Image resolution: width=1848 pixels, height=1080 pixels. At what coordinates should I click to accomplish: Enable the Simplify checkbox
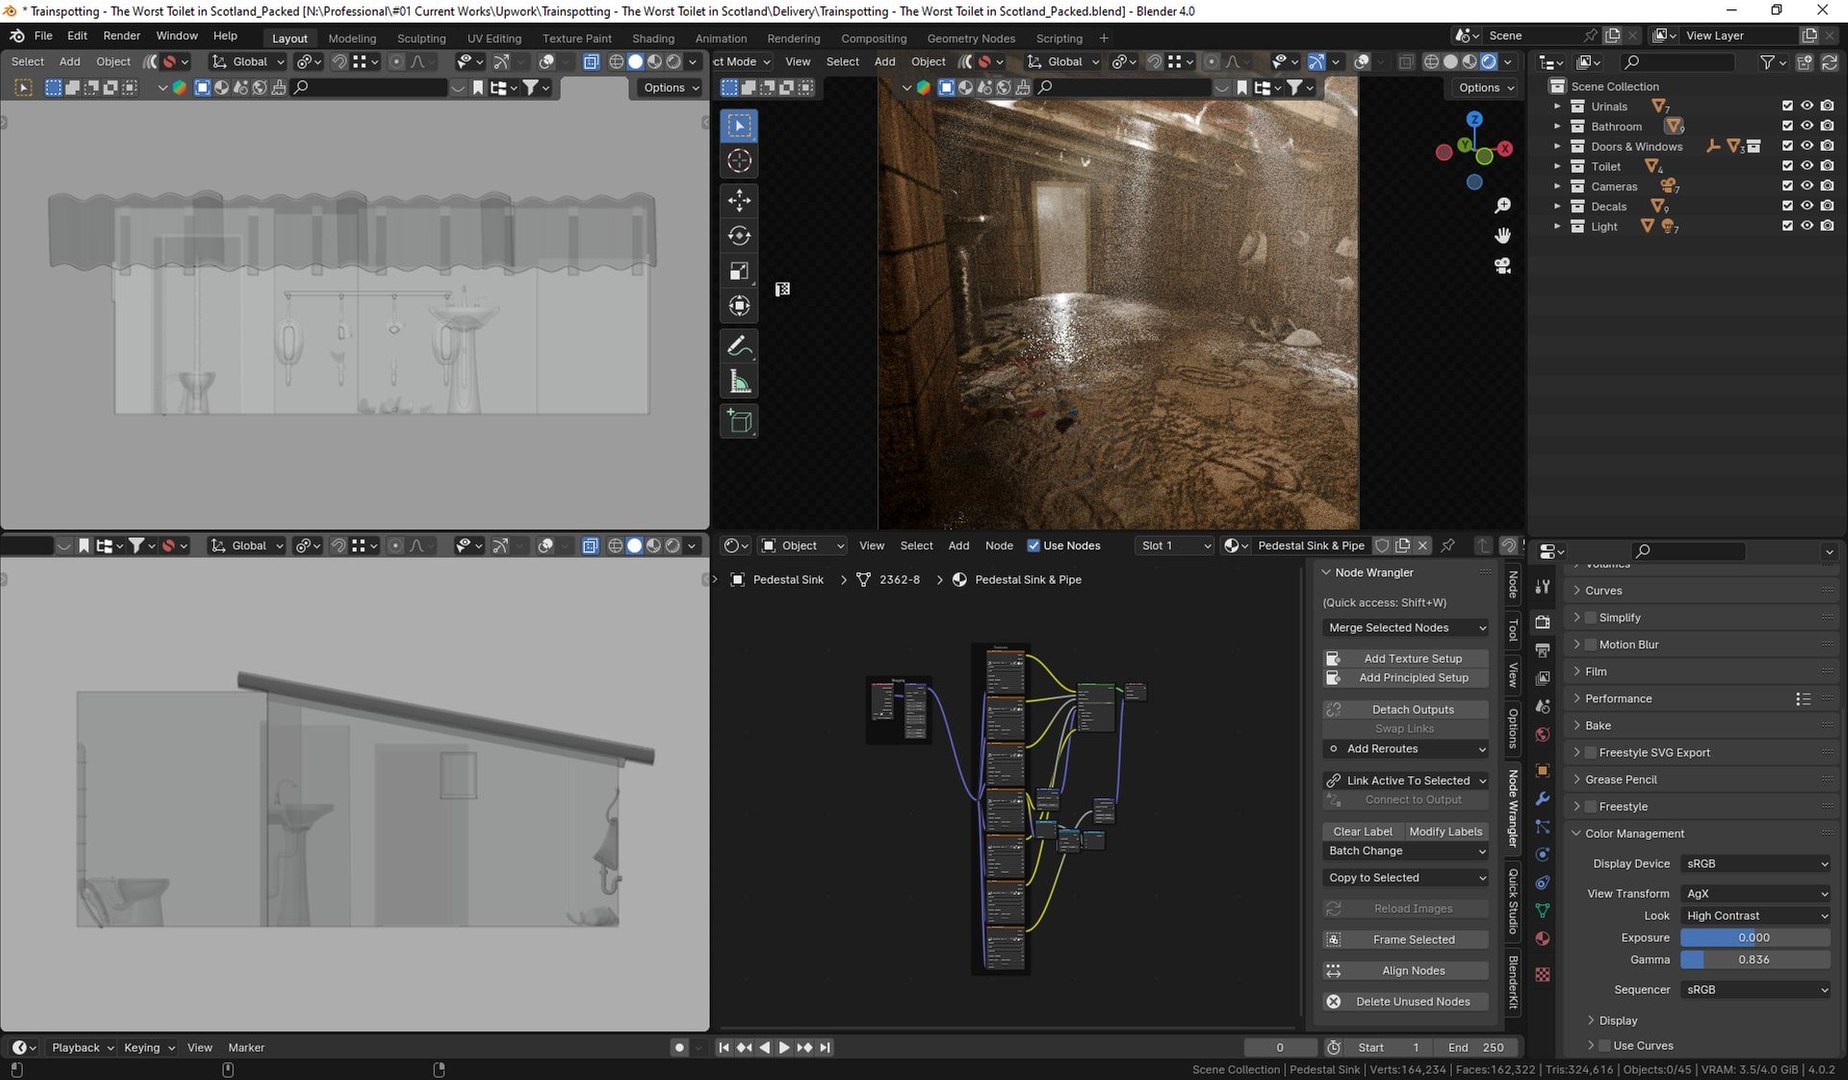(x=1591, y=618)
